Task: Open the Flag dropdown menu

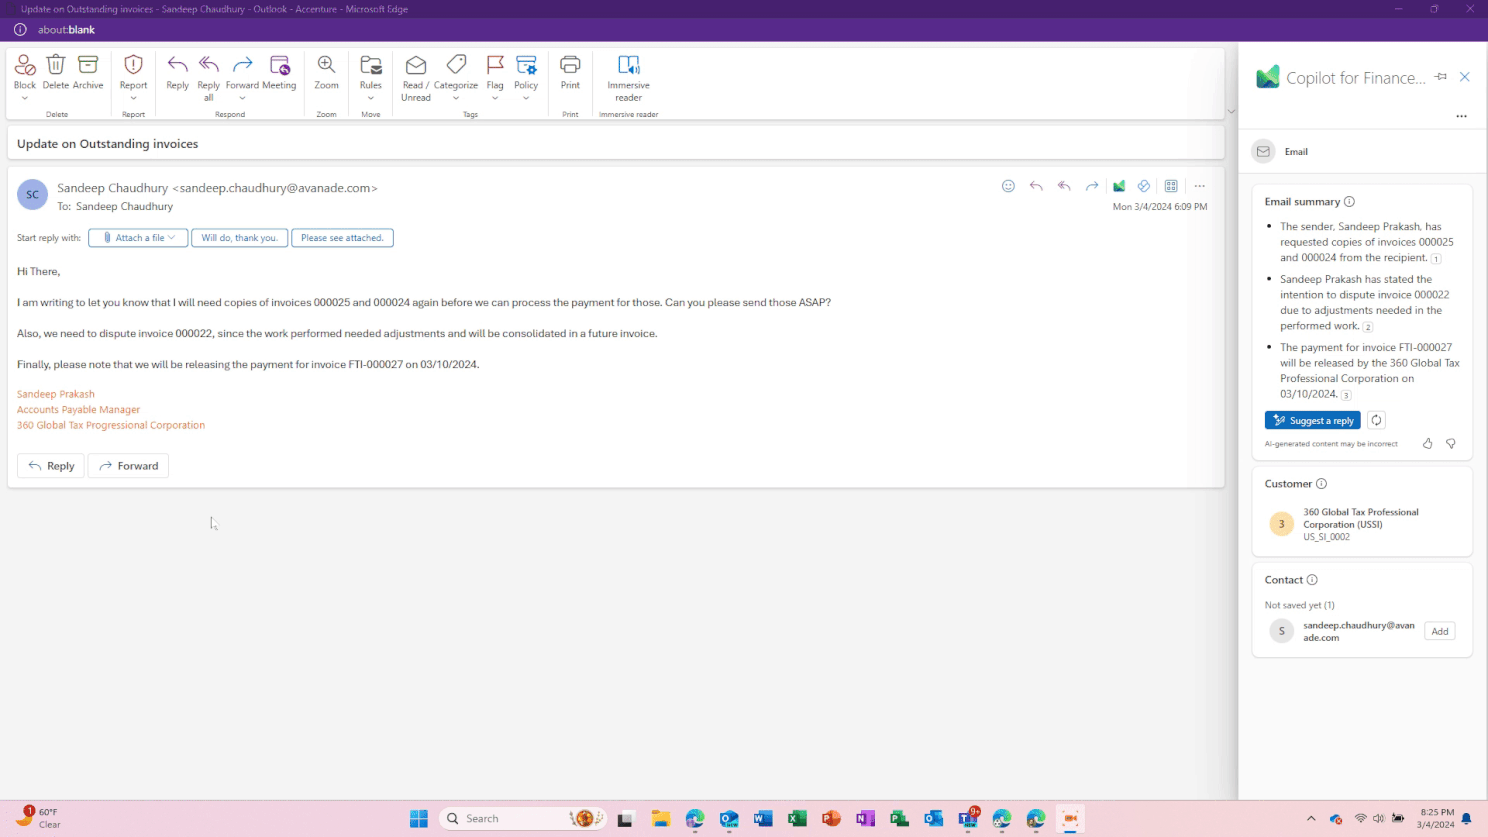Action: tap(495, 98)
